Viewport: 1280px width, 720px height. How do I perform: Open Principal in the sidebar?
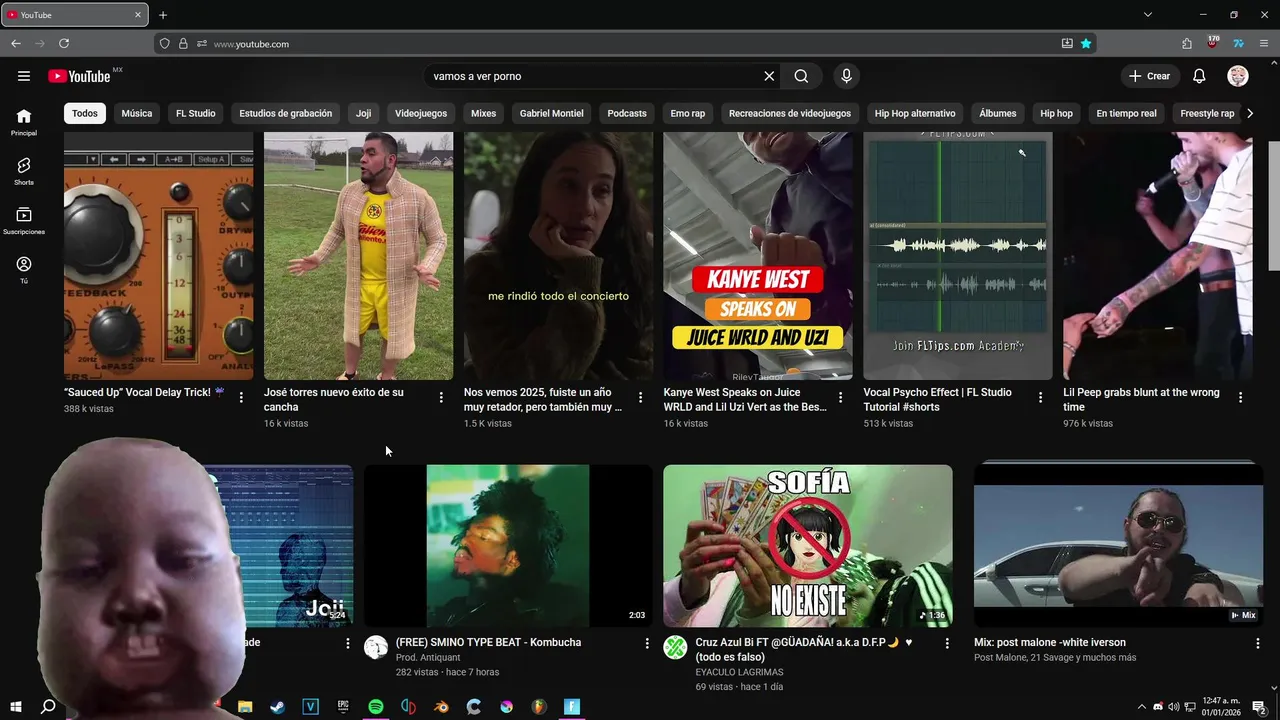[24, 122]
